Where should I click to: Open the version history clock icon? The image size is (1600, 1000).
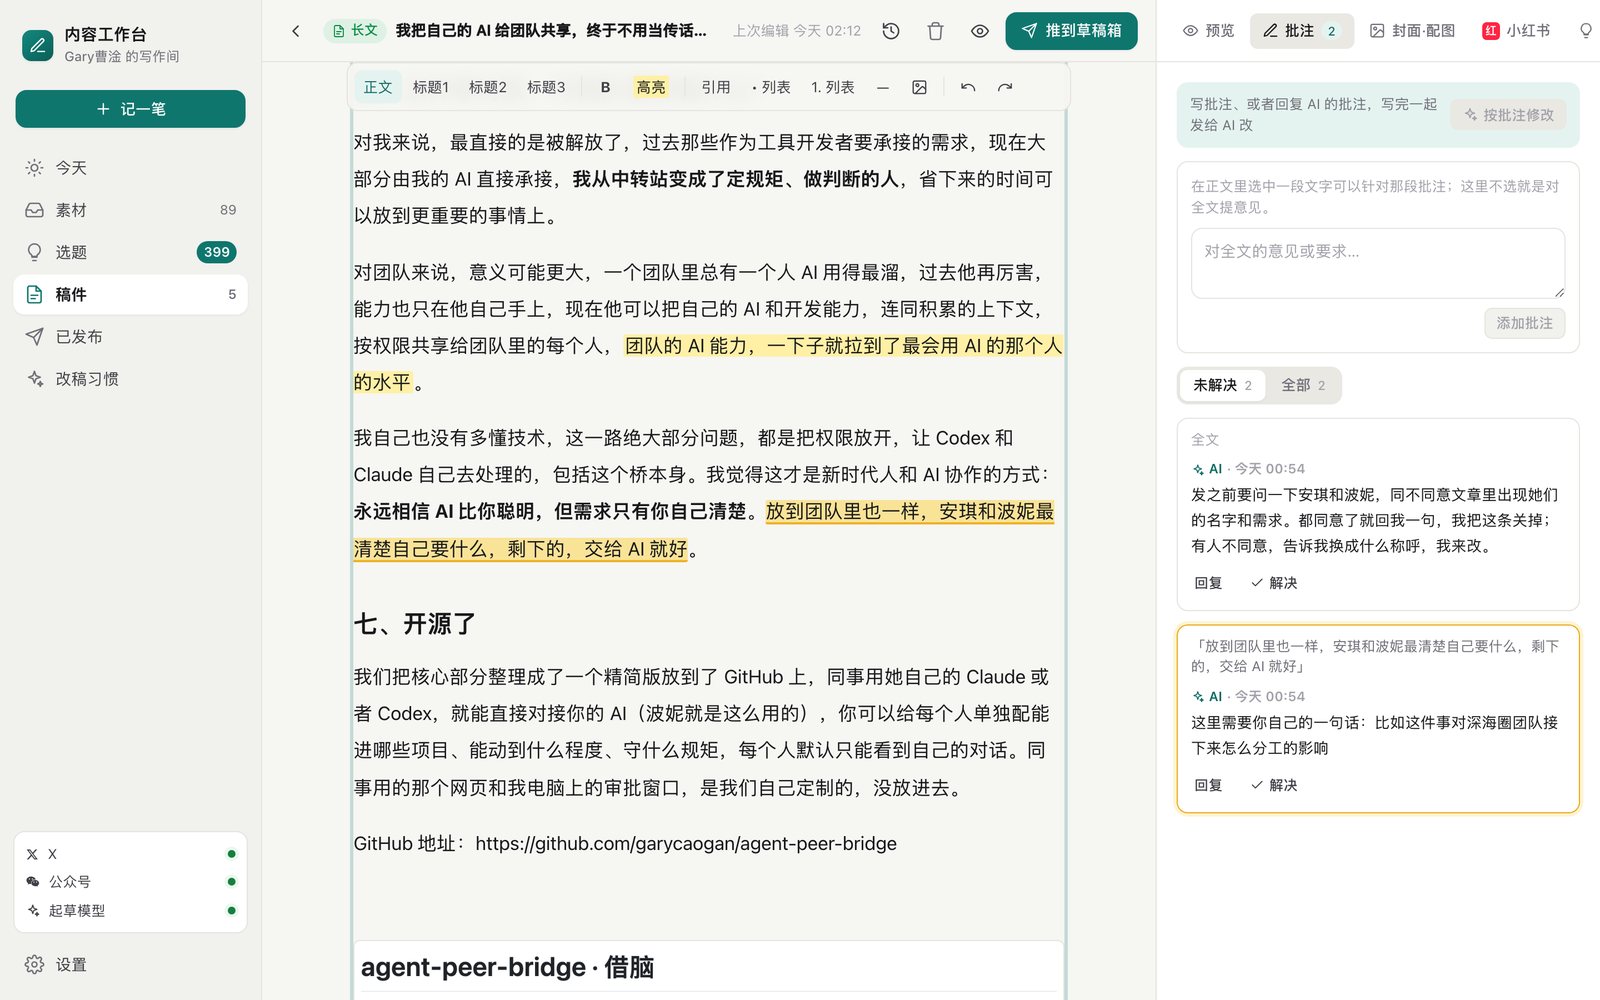(891, 31)
